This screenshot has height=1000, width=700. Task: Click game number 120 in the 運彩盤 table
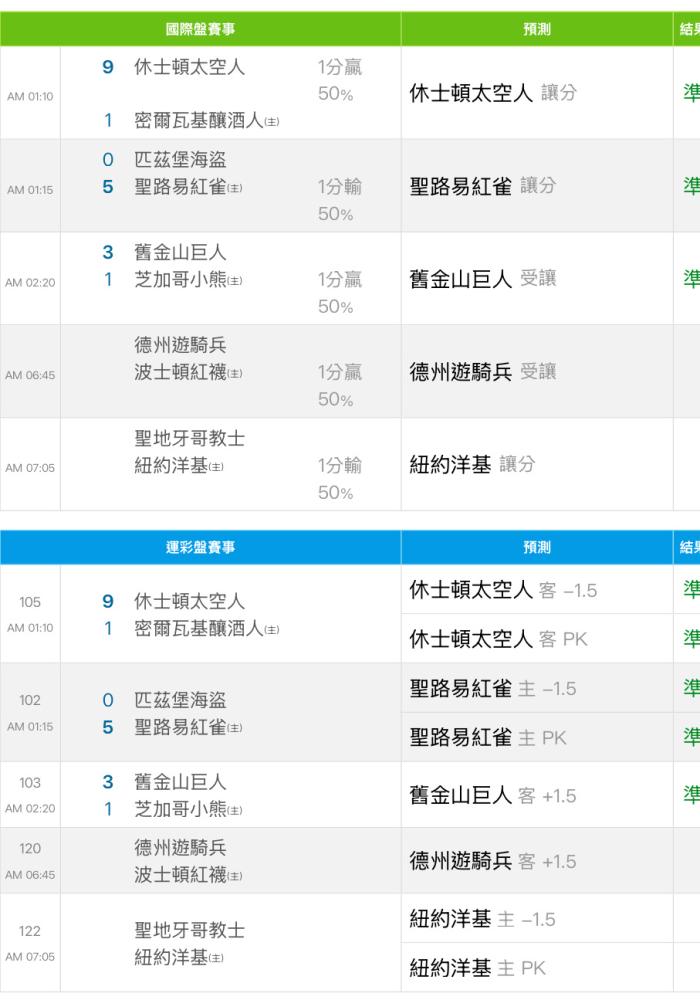click(x=30, y=848)
